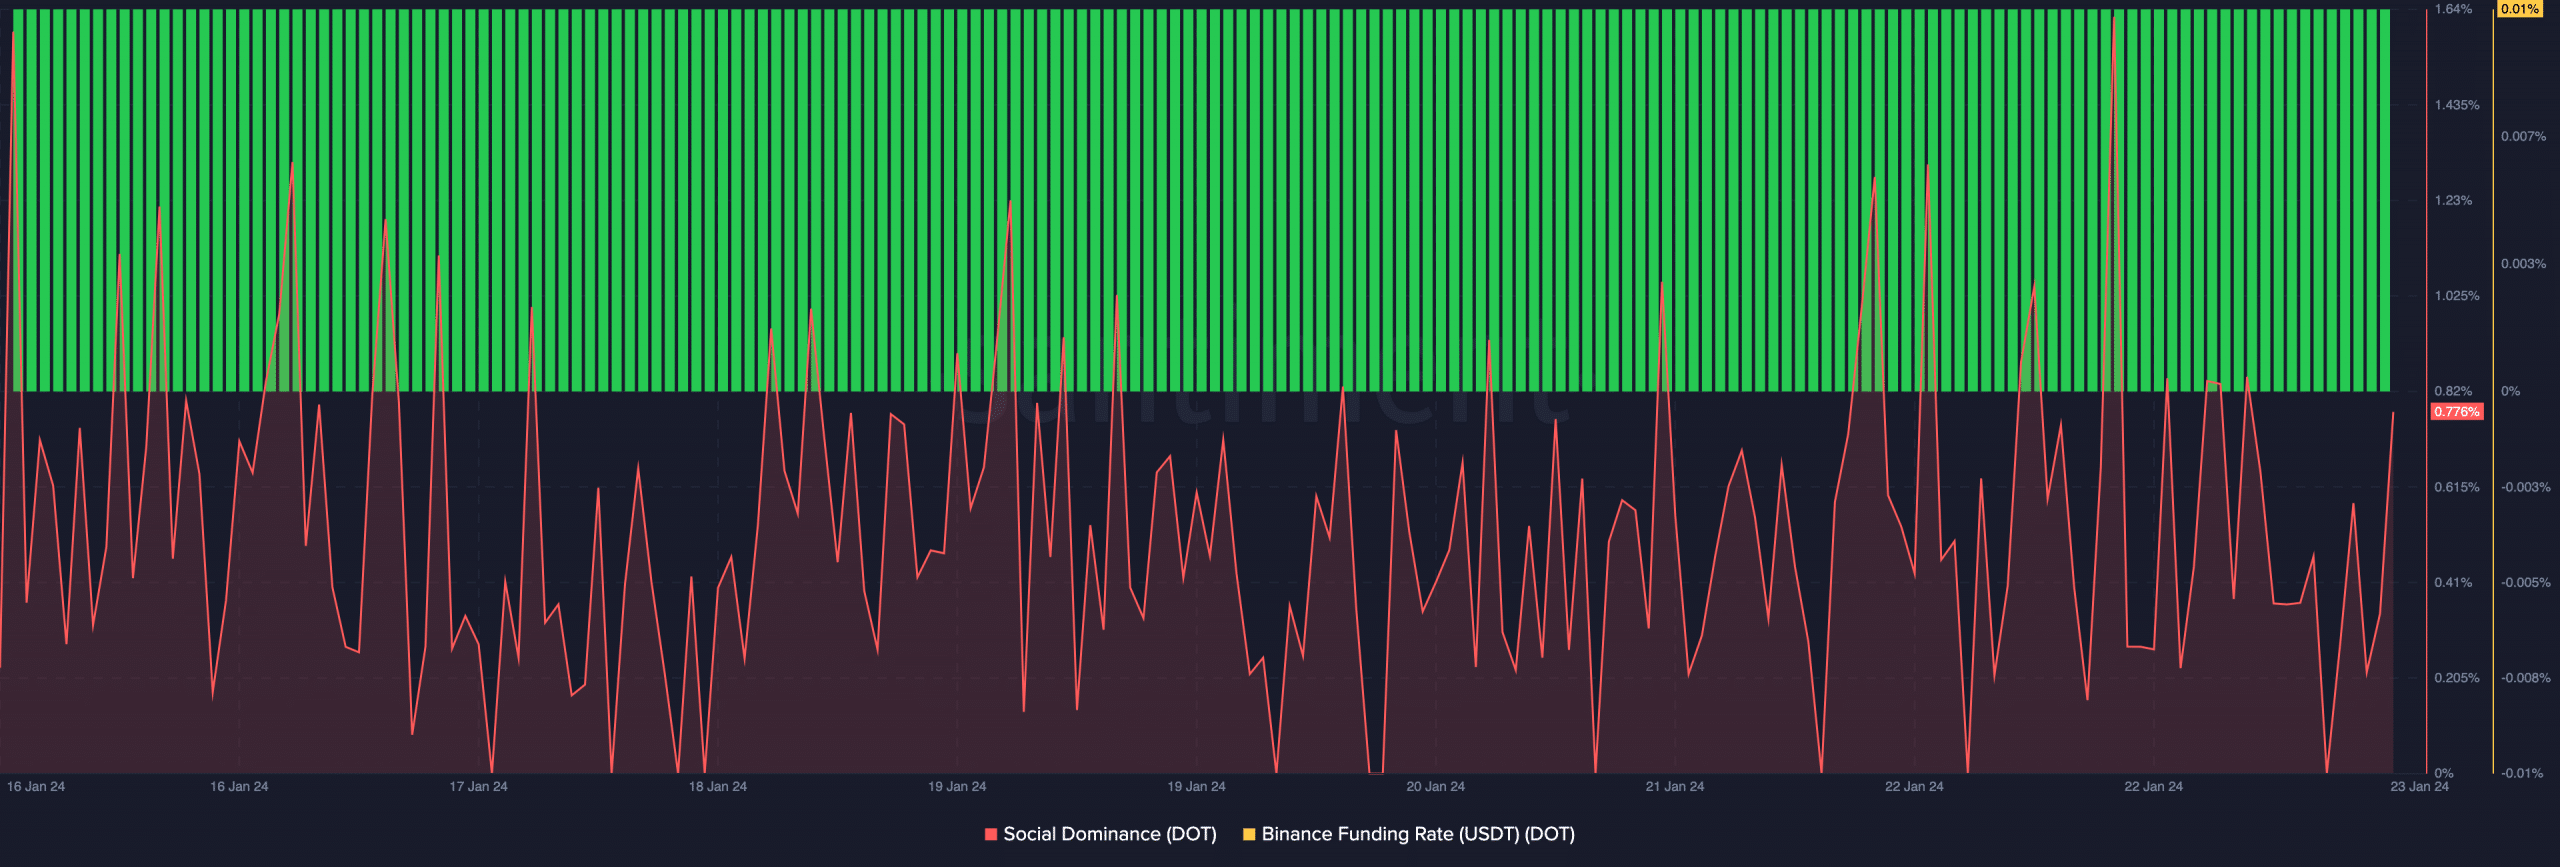Click the 18 Jan 24 date label
This screenshot has width=2560, height=867.
[x=718, y=787]
